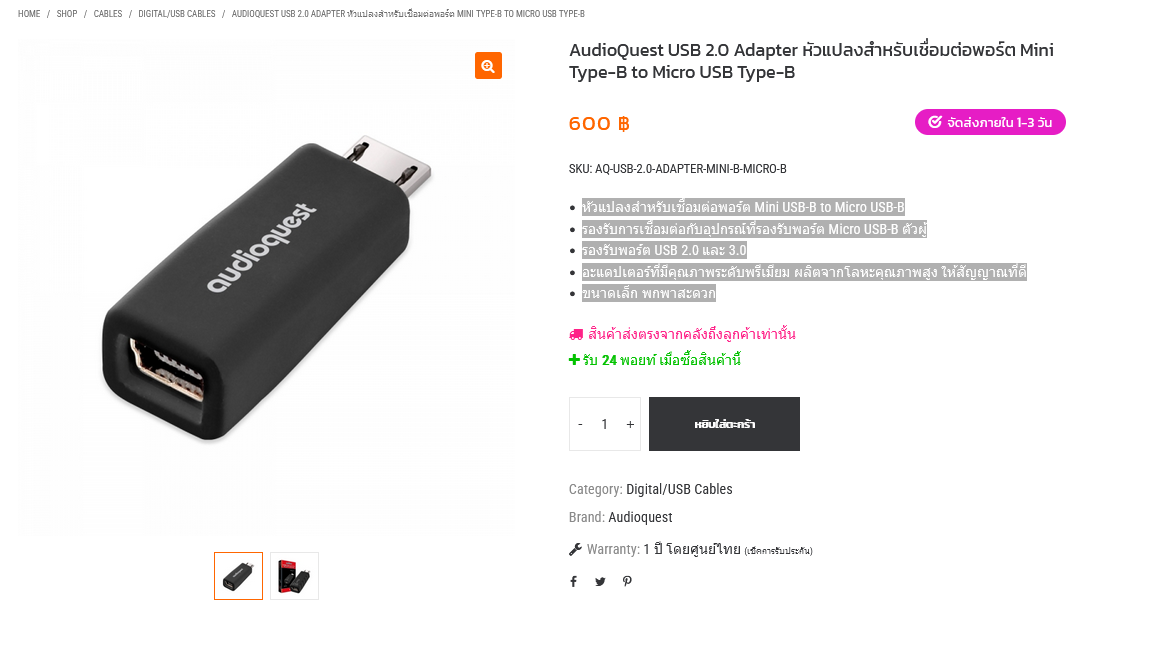Select the first adapter thumbnail
1154x654 pixels.
238,576
